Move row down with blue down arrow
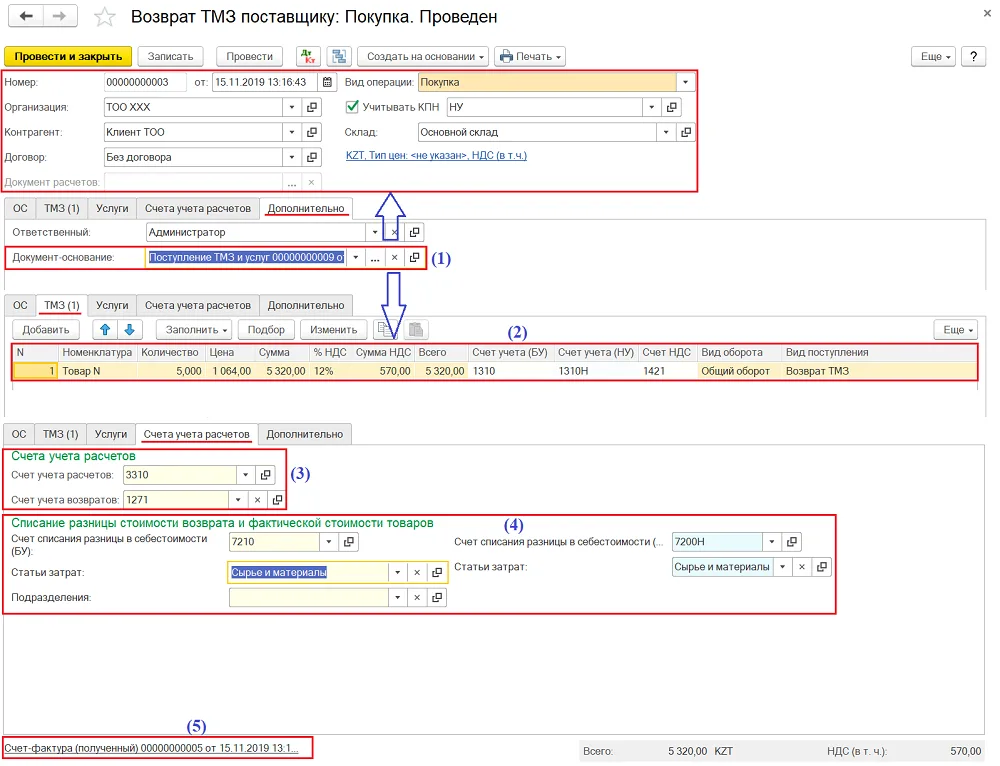 129,329
